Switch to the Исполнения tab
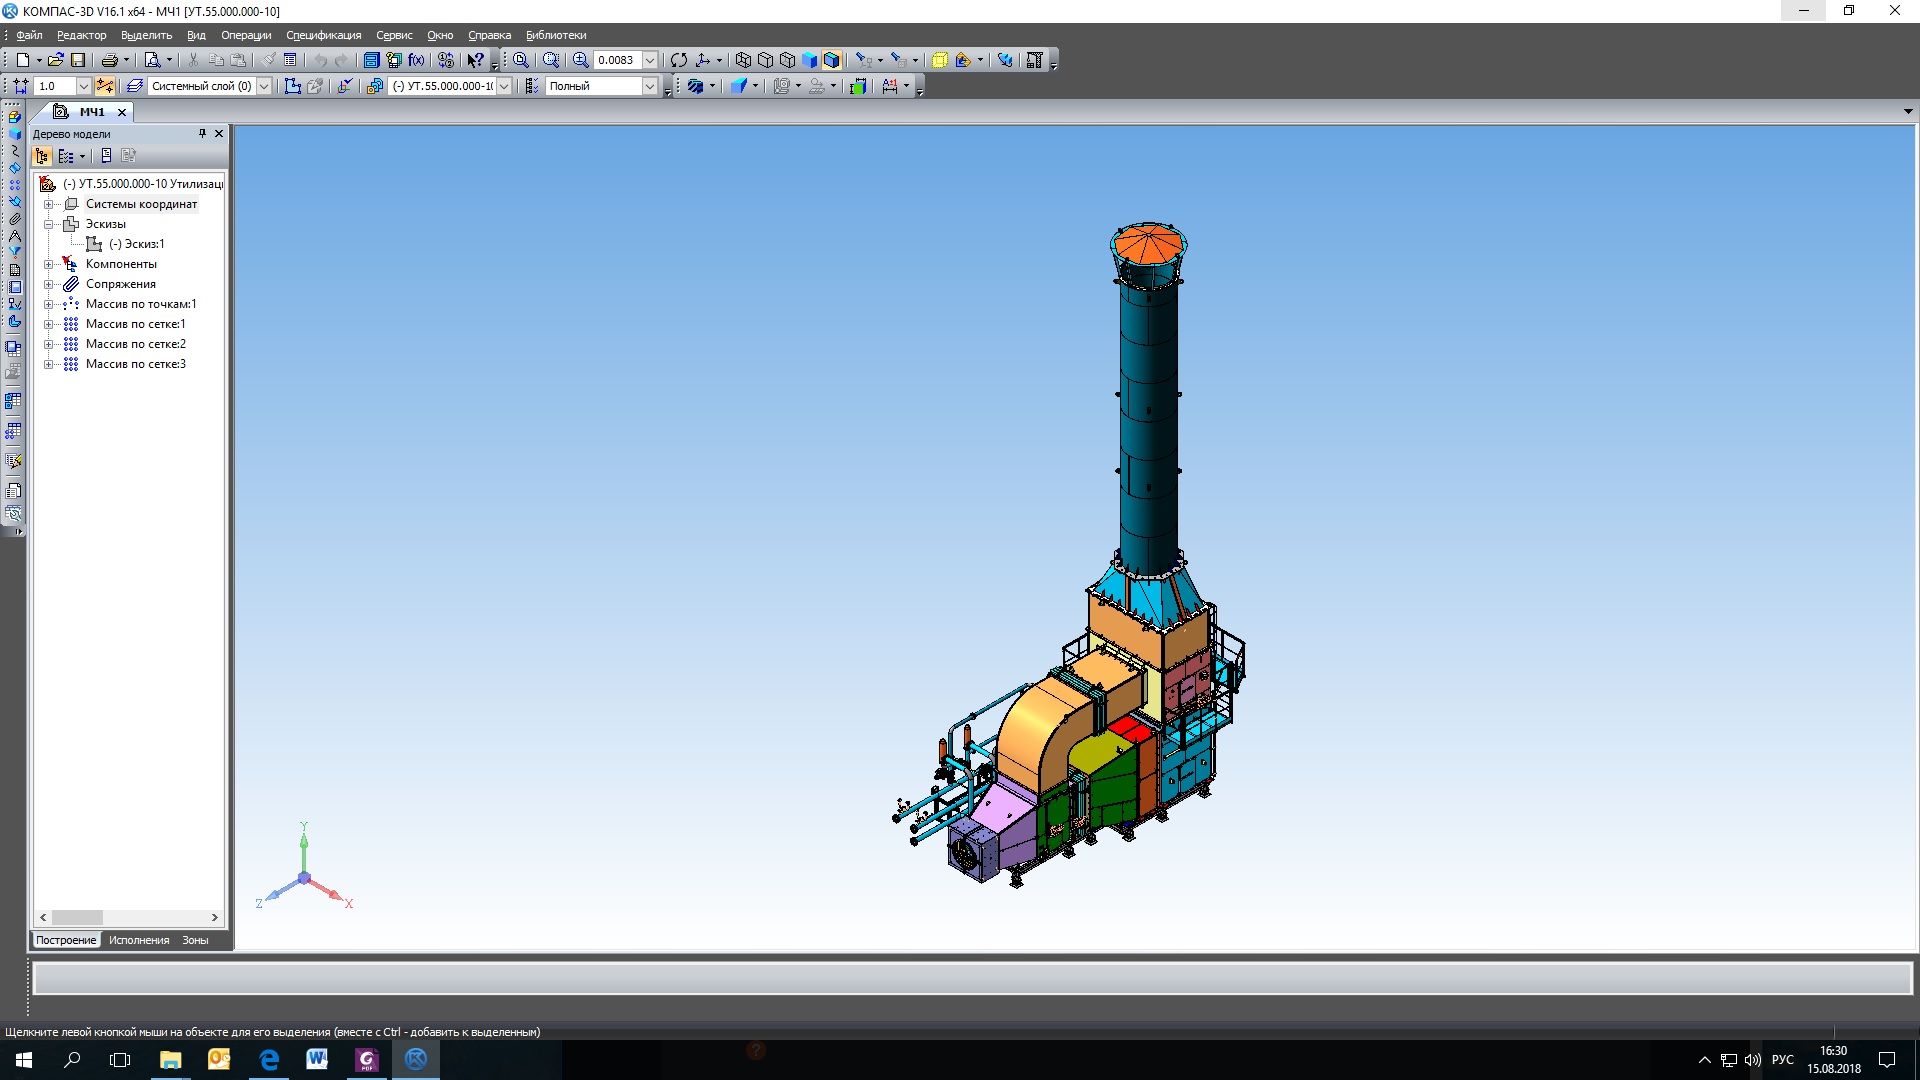1920x1080 pixels. coord(139,940)
